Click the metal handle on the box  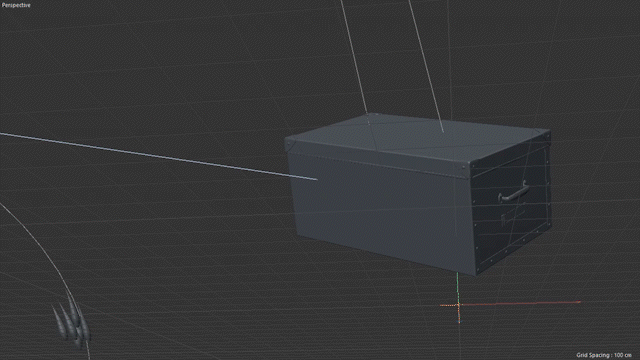[x=513, y=192]
